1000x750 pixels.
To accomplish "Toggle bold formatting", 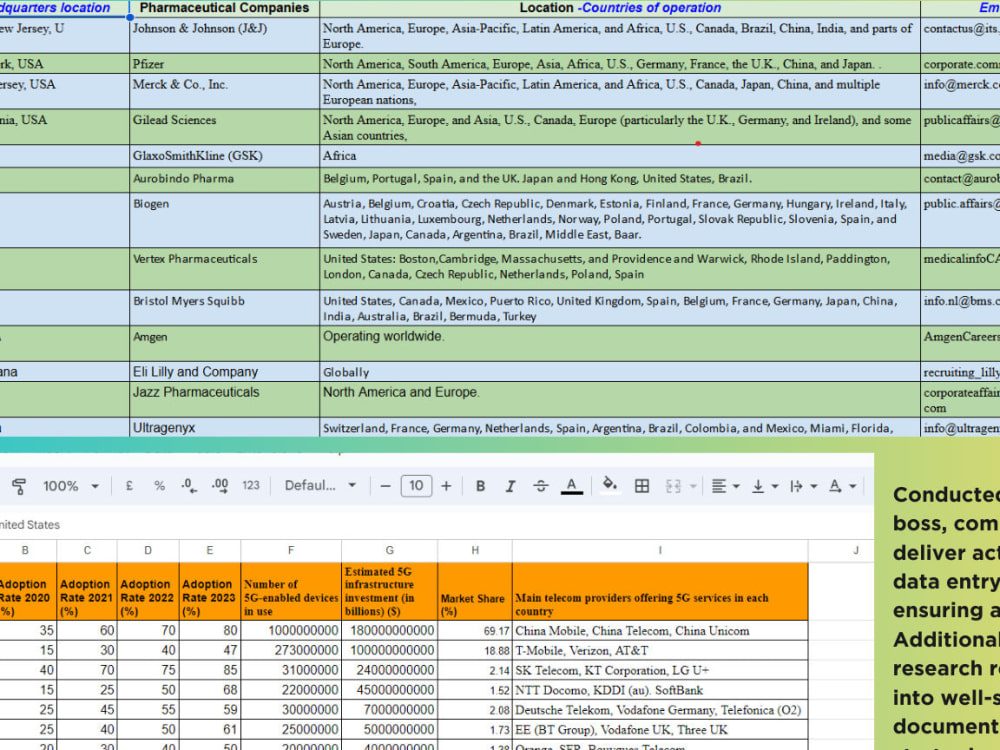I will 480,486.
